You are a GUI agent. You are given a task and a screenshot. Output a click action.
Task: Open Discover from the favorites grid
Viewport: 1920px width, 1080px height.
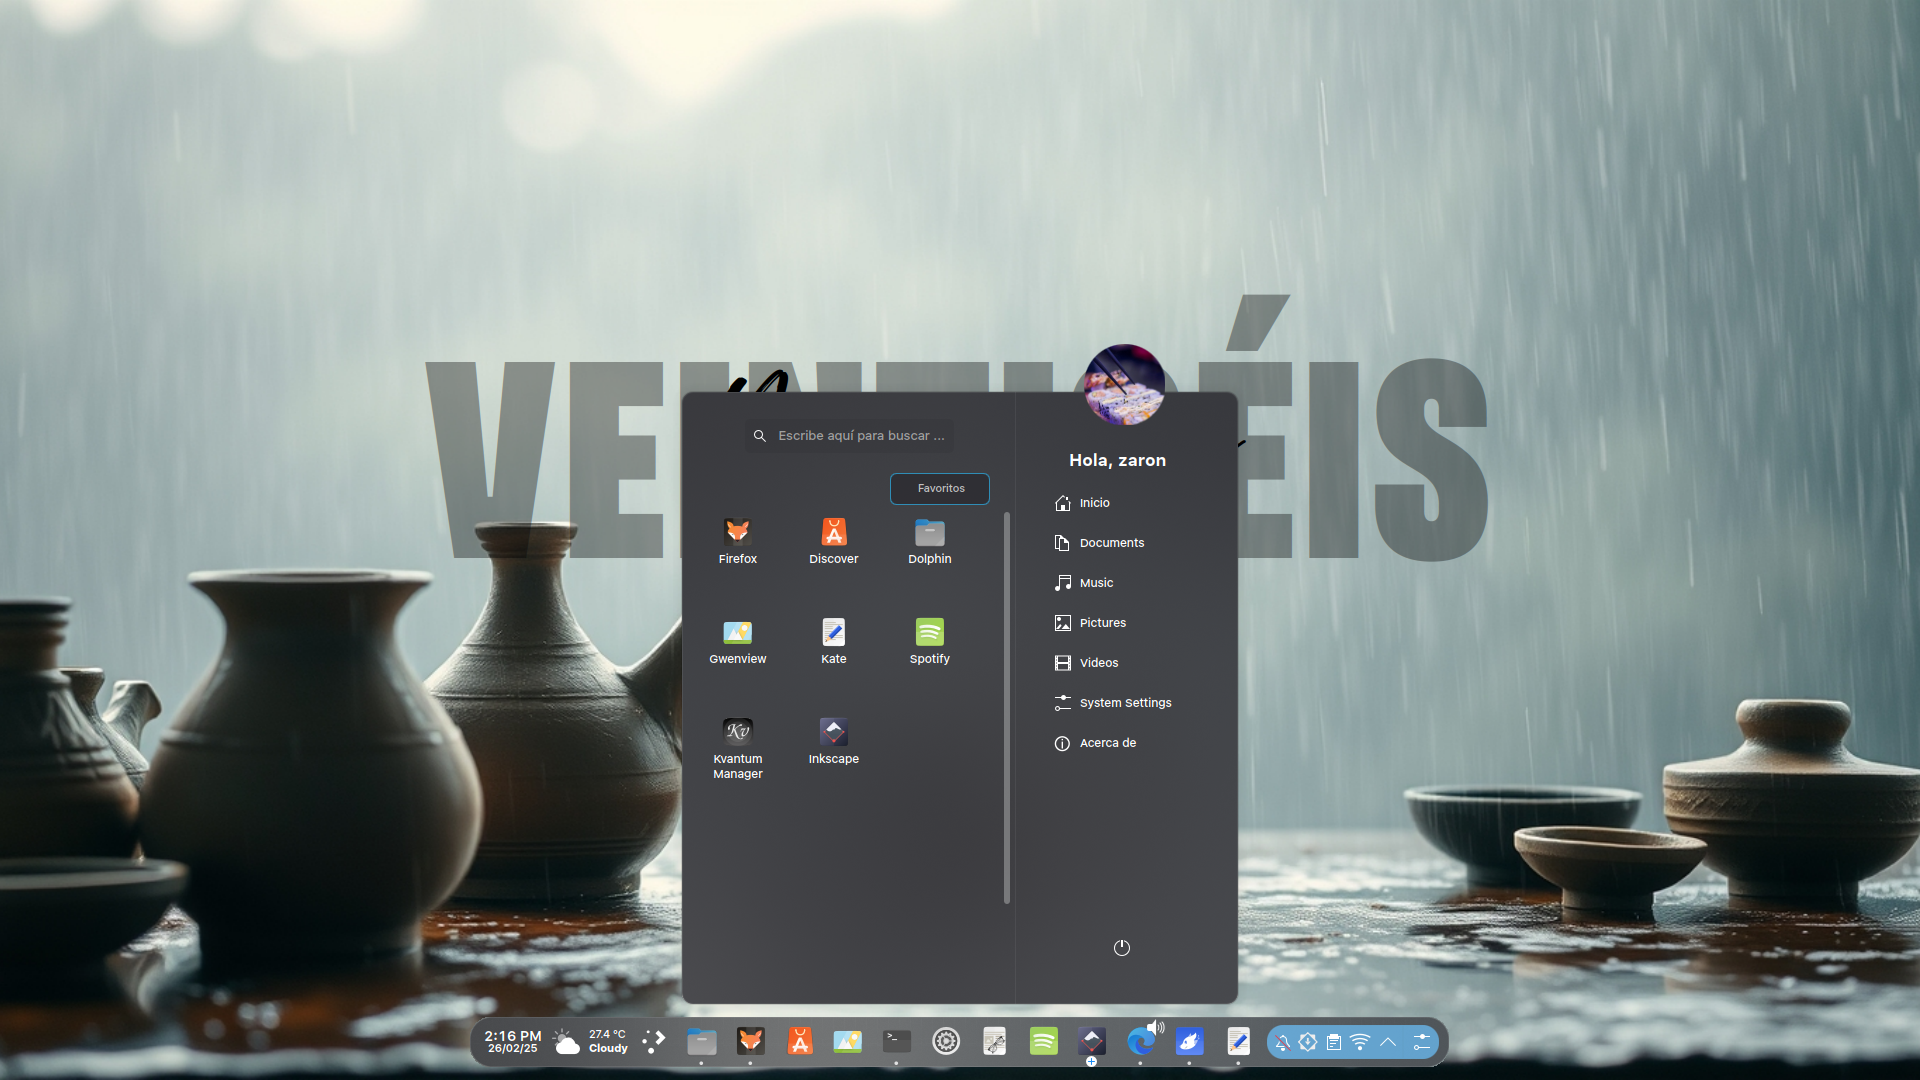[833, 541]
